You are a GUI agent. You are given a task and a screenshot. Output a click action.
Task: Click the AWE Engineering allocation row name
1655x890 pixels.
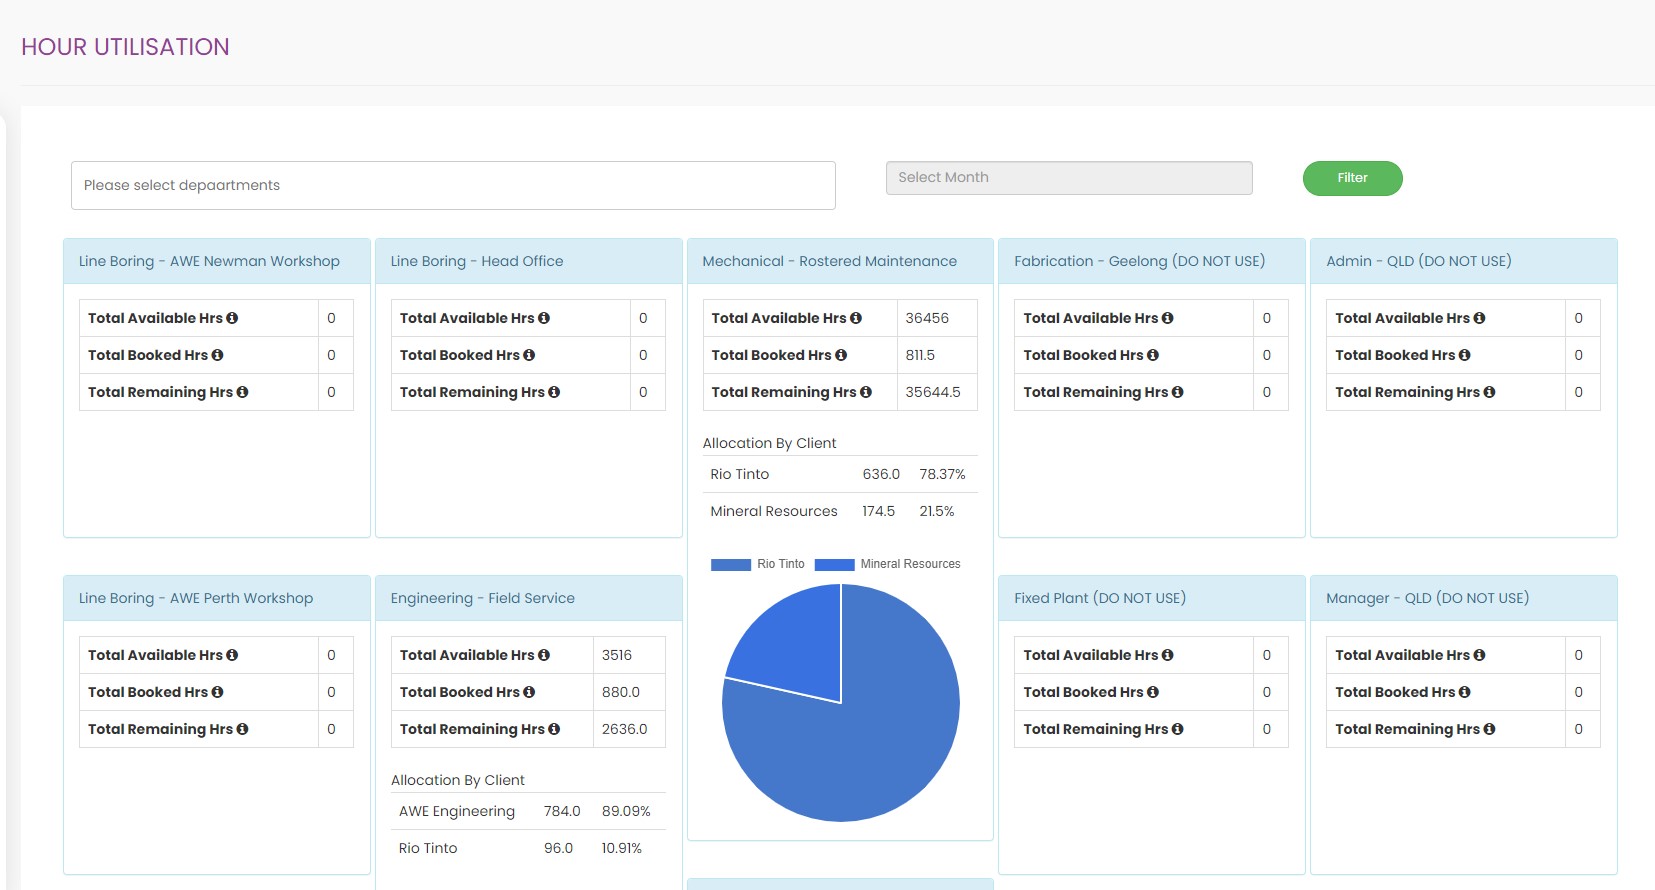pyautogui.click(x=457, y=811)
